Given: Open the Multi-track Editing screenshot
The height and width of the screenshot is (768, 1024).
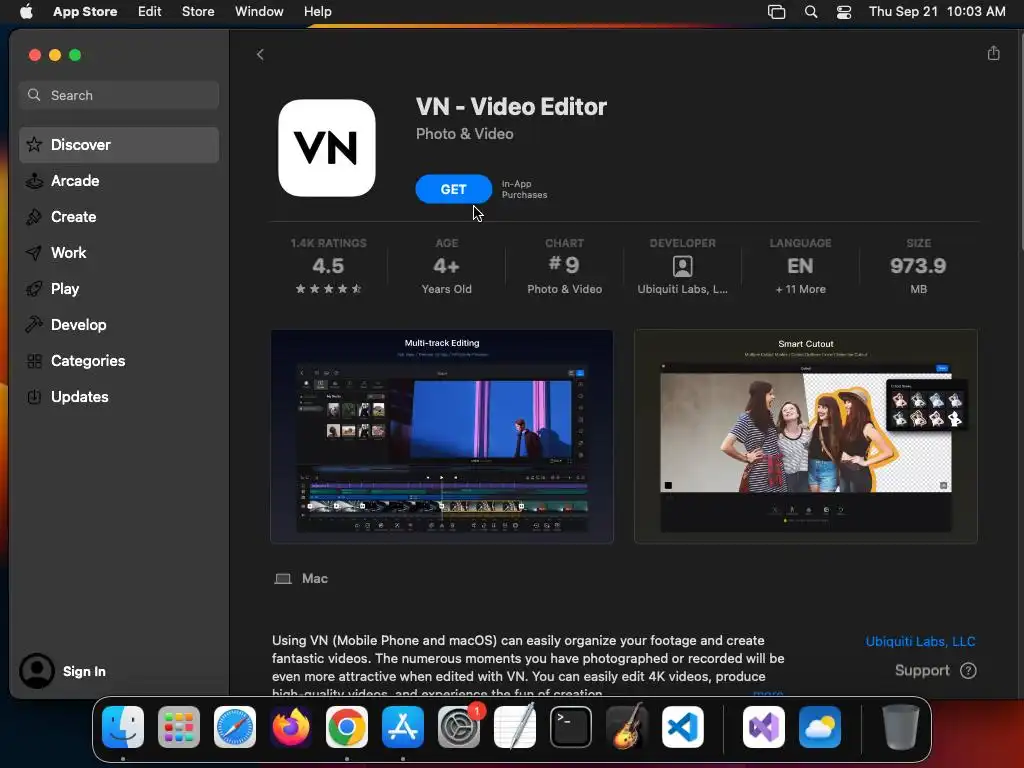Looking at the screenshot, I should point(442,436).
